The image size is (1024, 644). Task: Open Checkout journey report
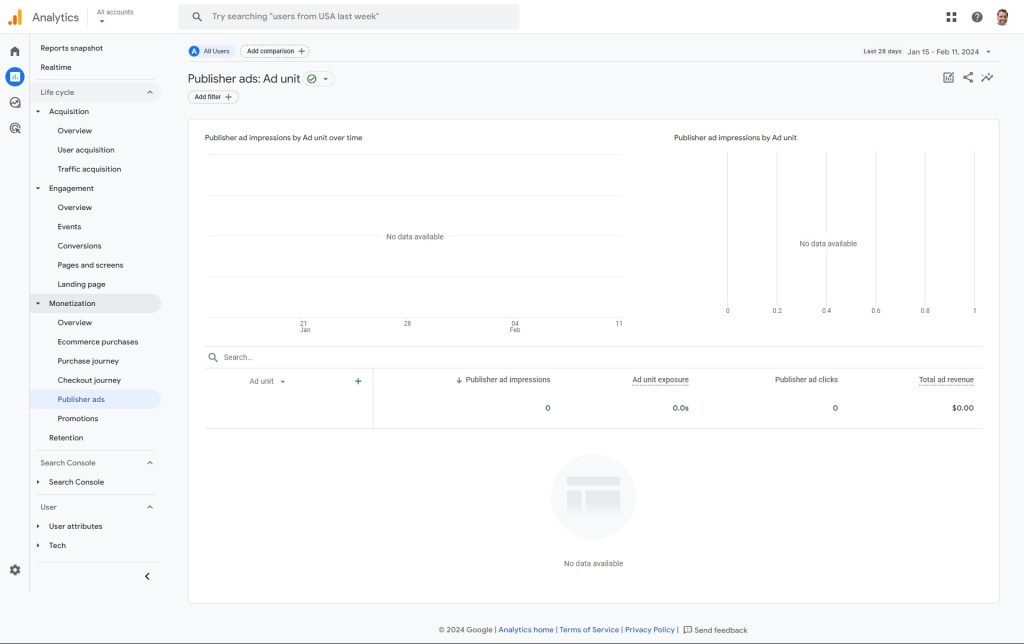point(89,380)
